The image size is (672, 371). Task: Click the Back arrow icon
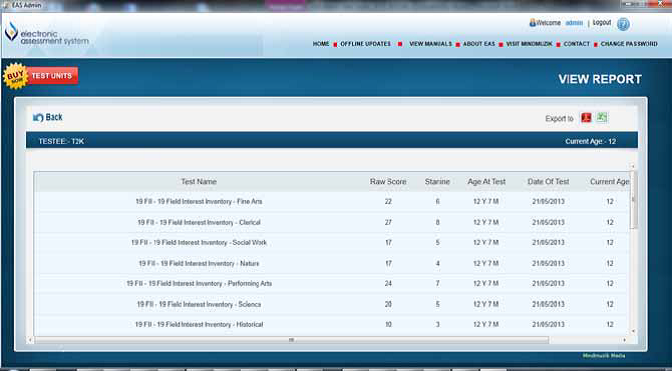pyautogui.click(x=38, y=117)
